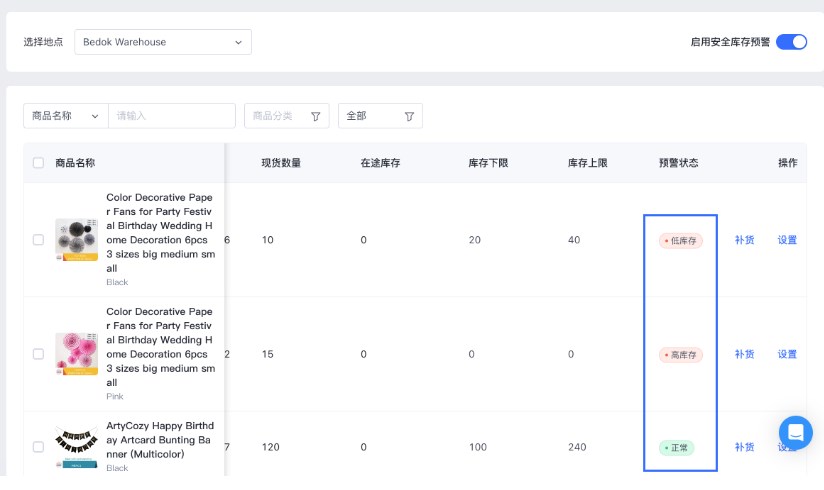This screenshot has height=490, width=824.
Task: Open the Bedok Warehouse location dropdown
Action: (x=163, y=42)
